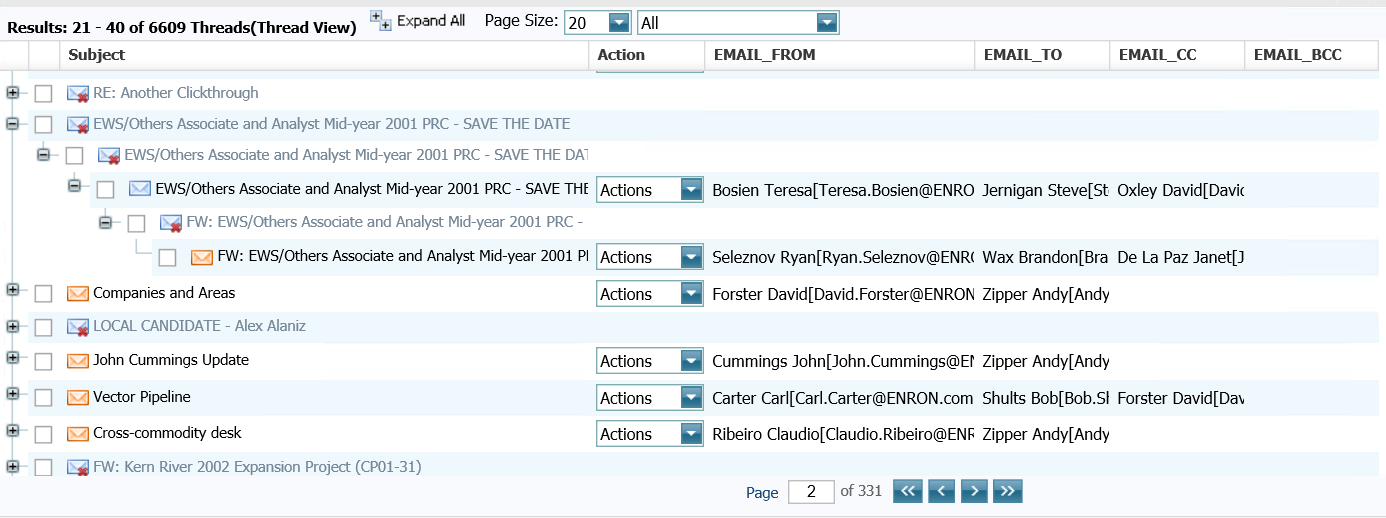Open the All filter dropdown
This screenshot has width=1386, height=518.
(x=826, y=23)
